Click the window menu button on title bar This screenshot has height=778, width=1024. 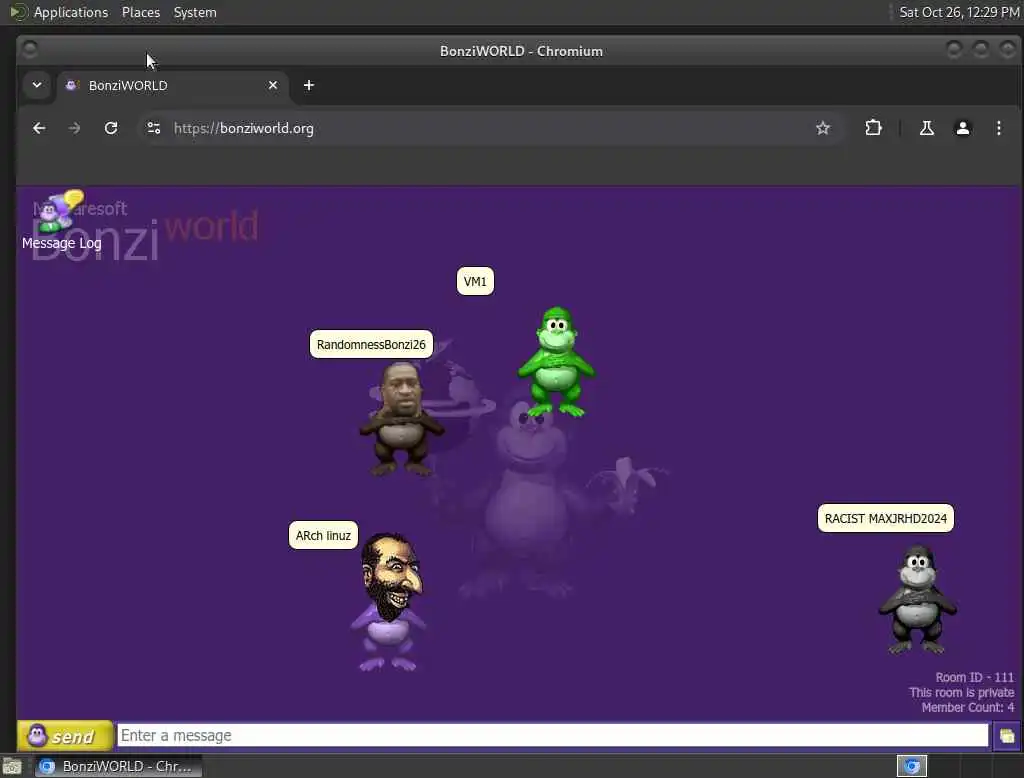pos(30,50)
